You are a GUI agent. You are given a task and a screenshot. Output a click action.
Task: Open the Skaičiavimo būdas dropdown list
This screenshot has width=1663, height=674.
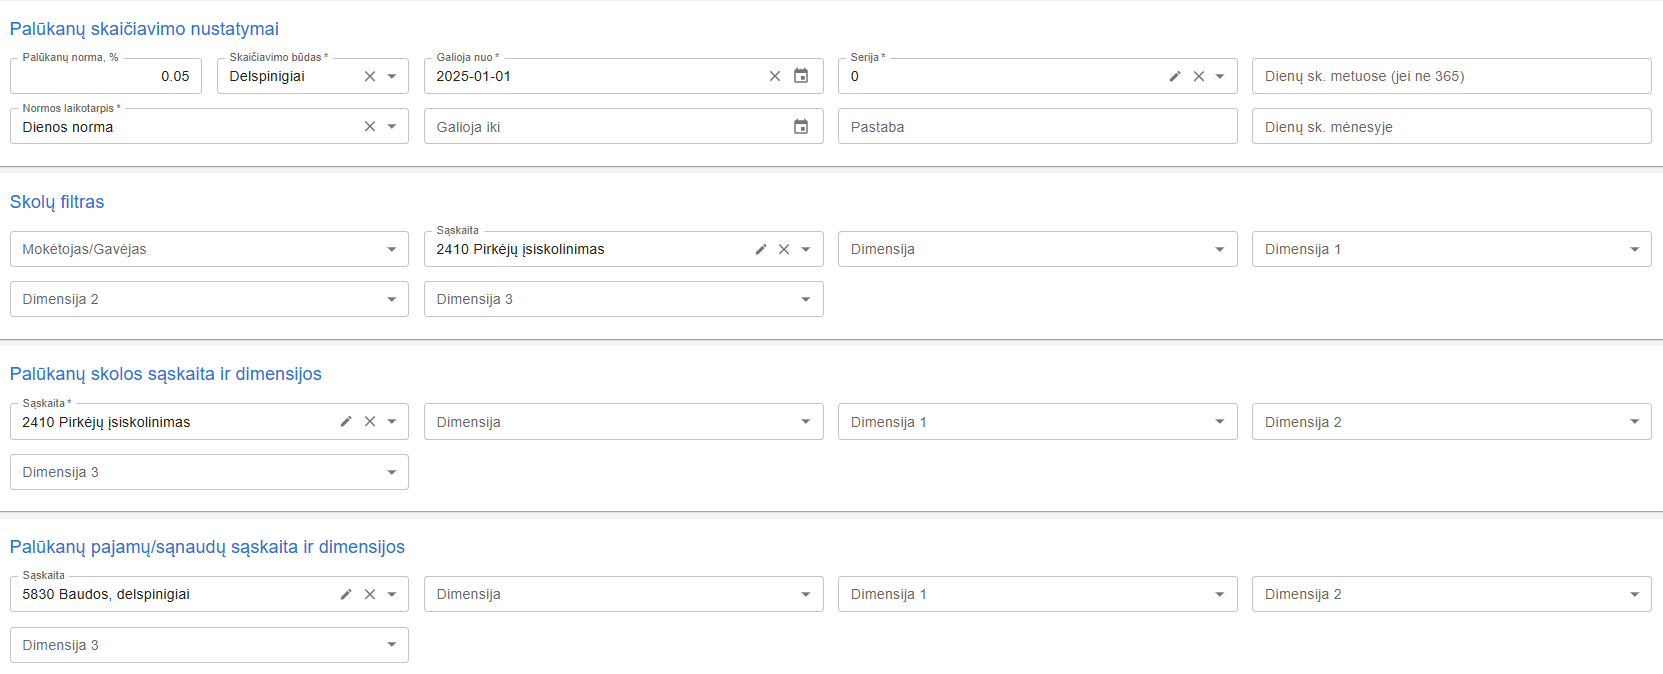[x=392, y=76]
